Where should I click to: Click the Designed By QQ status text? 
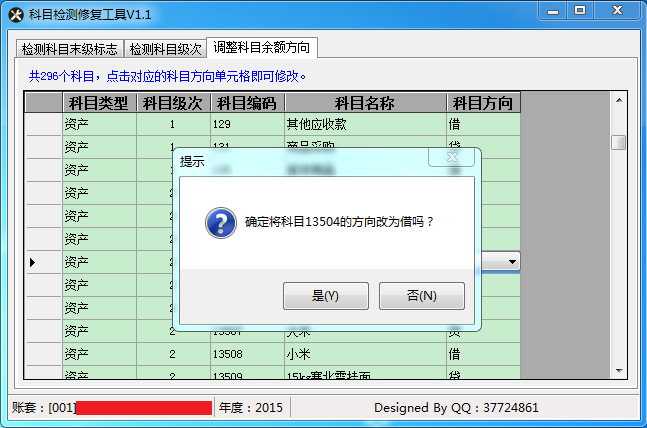click(456, 408)
